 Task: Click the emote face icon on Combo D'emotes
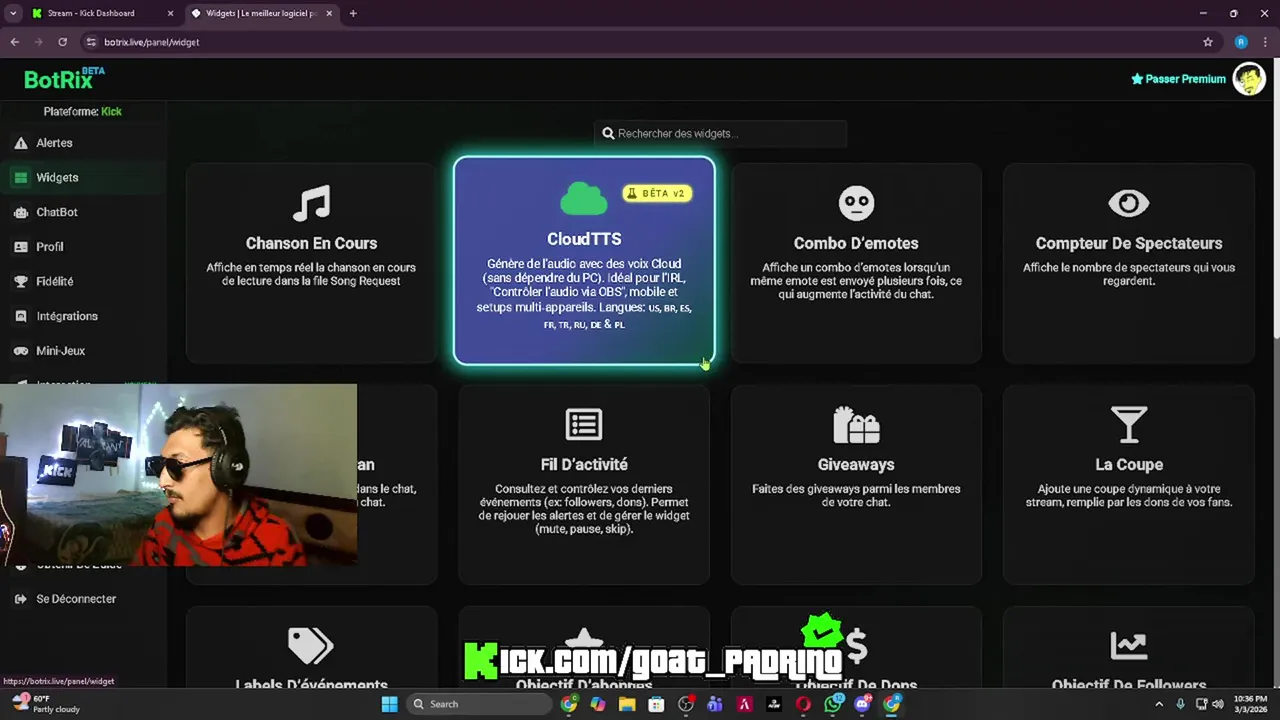(x=856, y=203)
